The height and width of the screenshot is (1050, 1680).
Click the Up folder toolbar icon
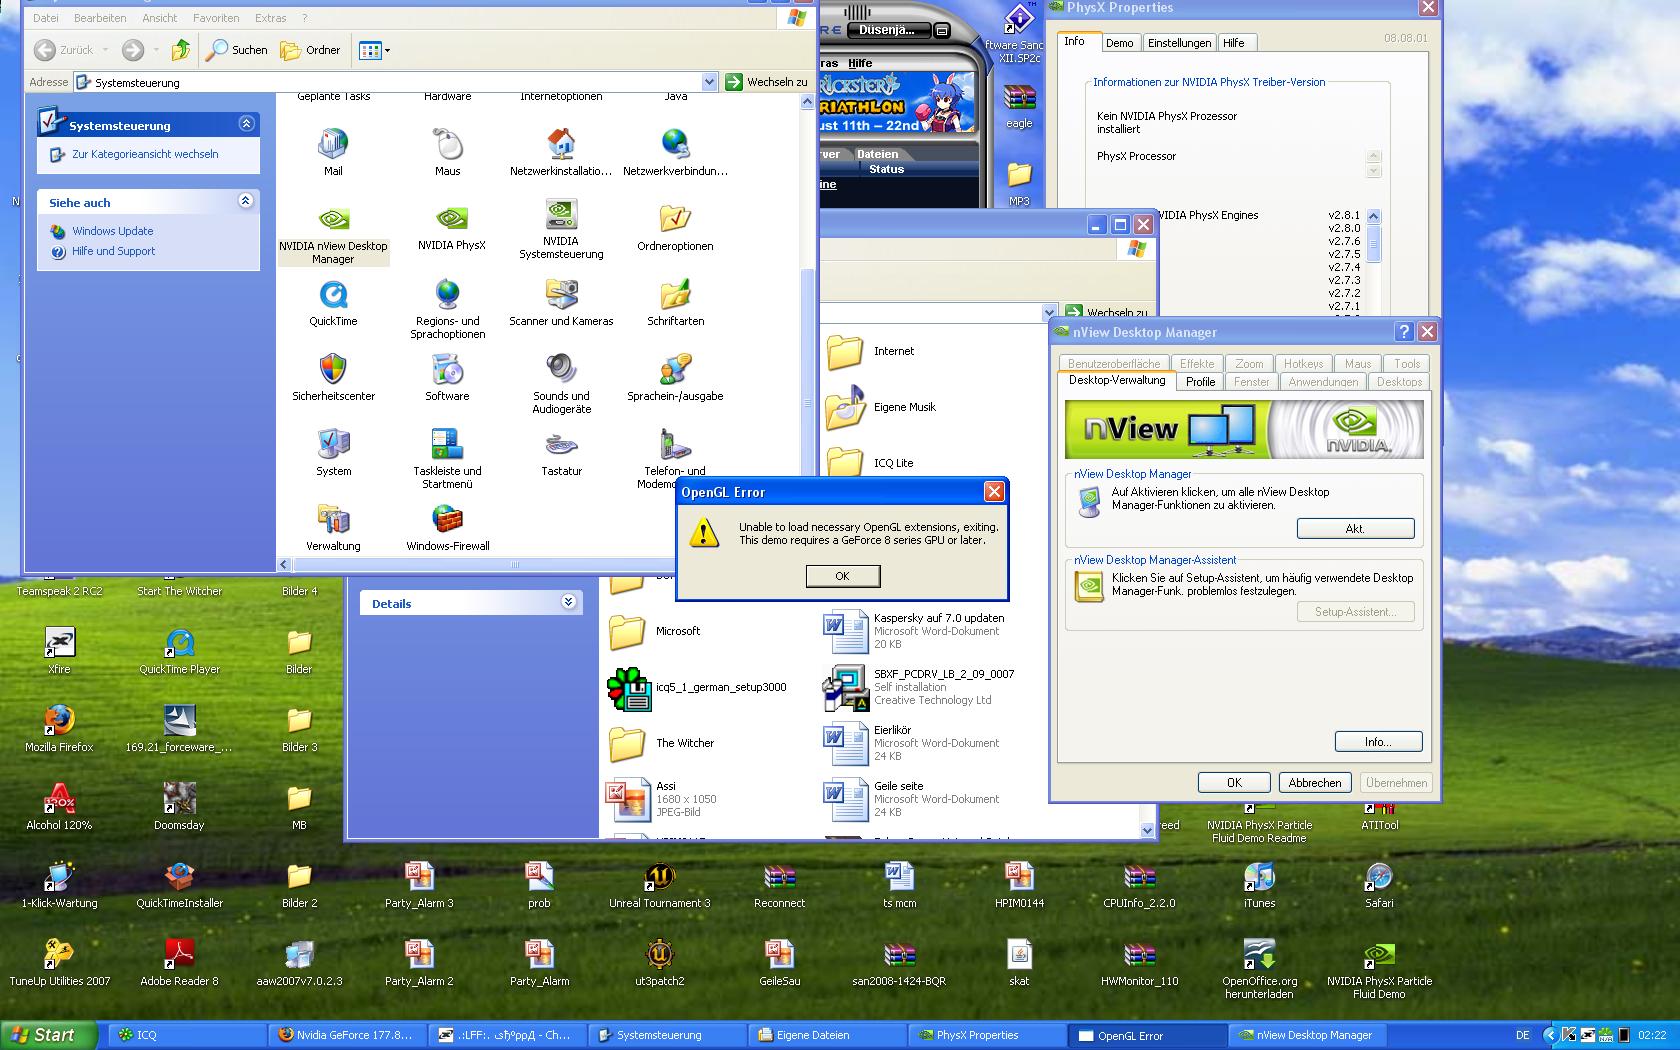[181, 50]
